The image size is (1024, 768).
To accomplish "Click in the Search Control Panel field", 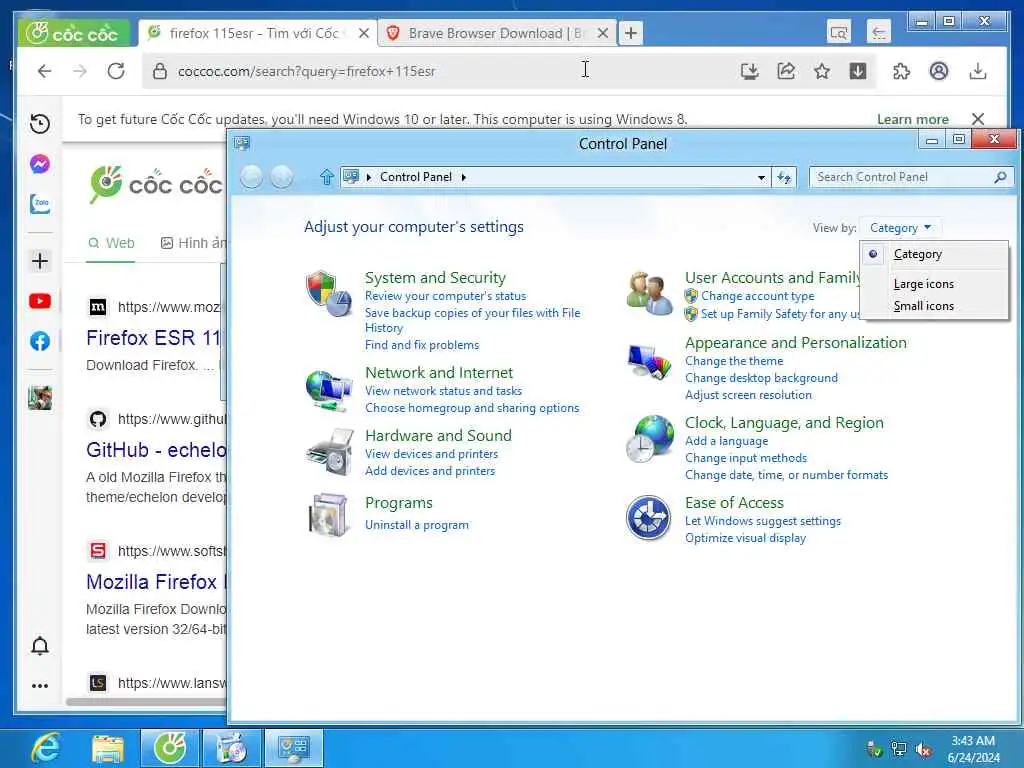I will 910,177.
